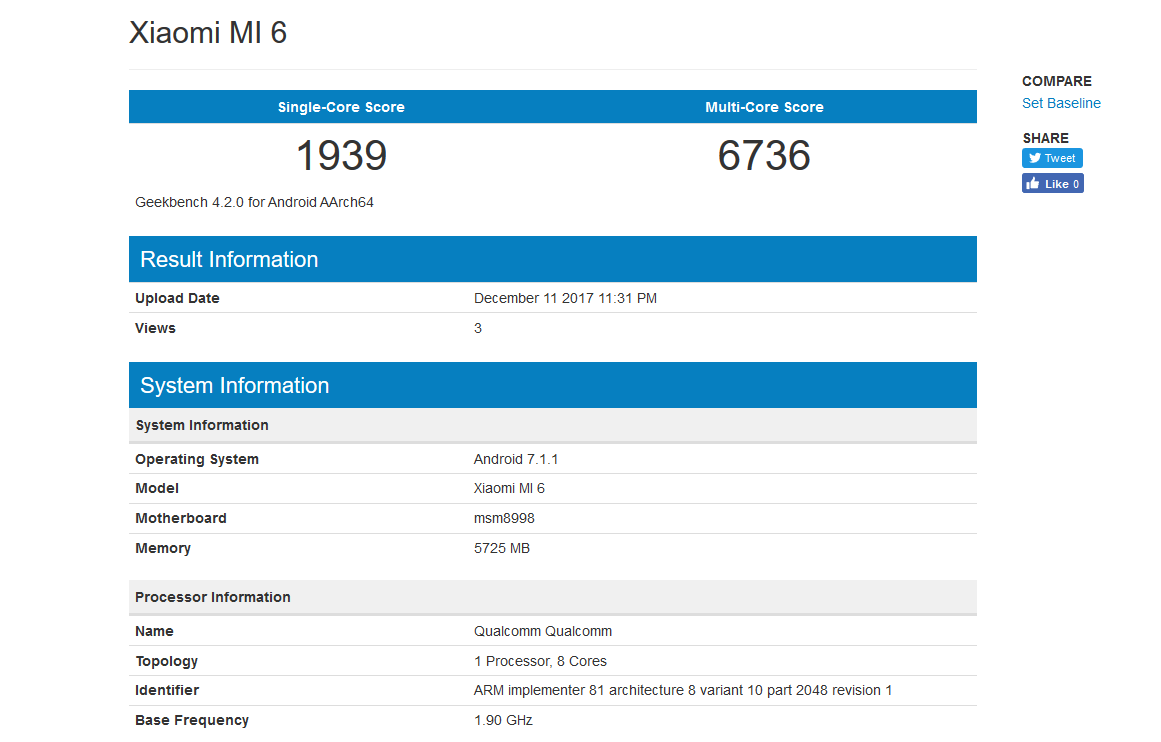Click the COMPARE sidebar heading
The width and height of the screenshot is (1161, 742).
click(1057, 81)
